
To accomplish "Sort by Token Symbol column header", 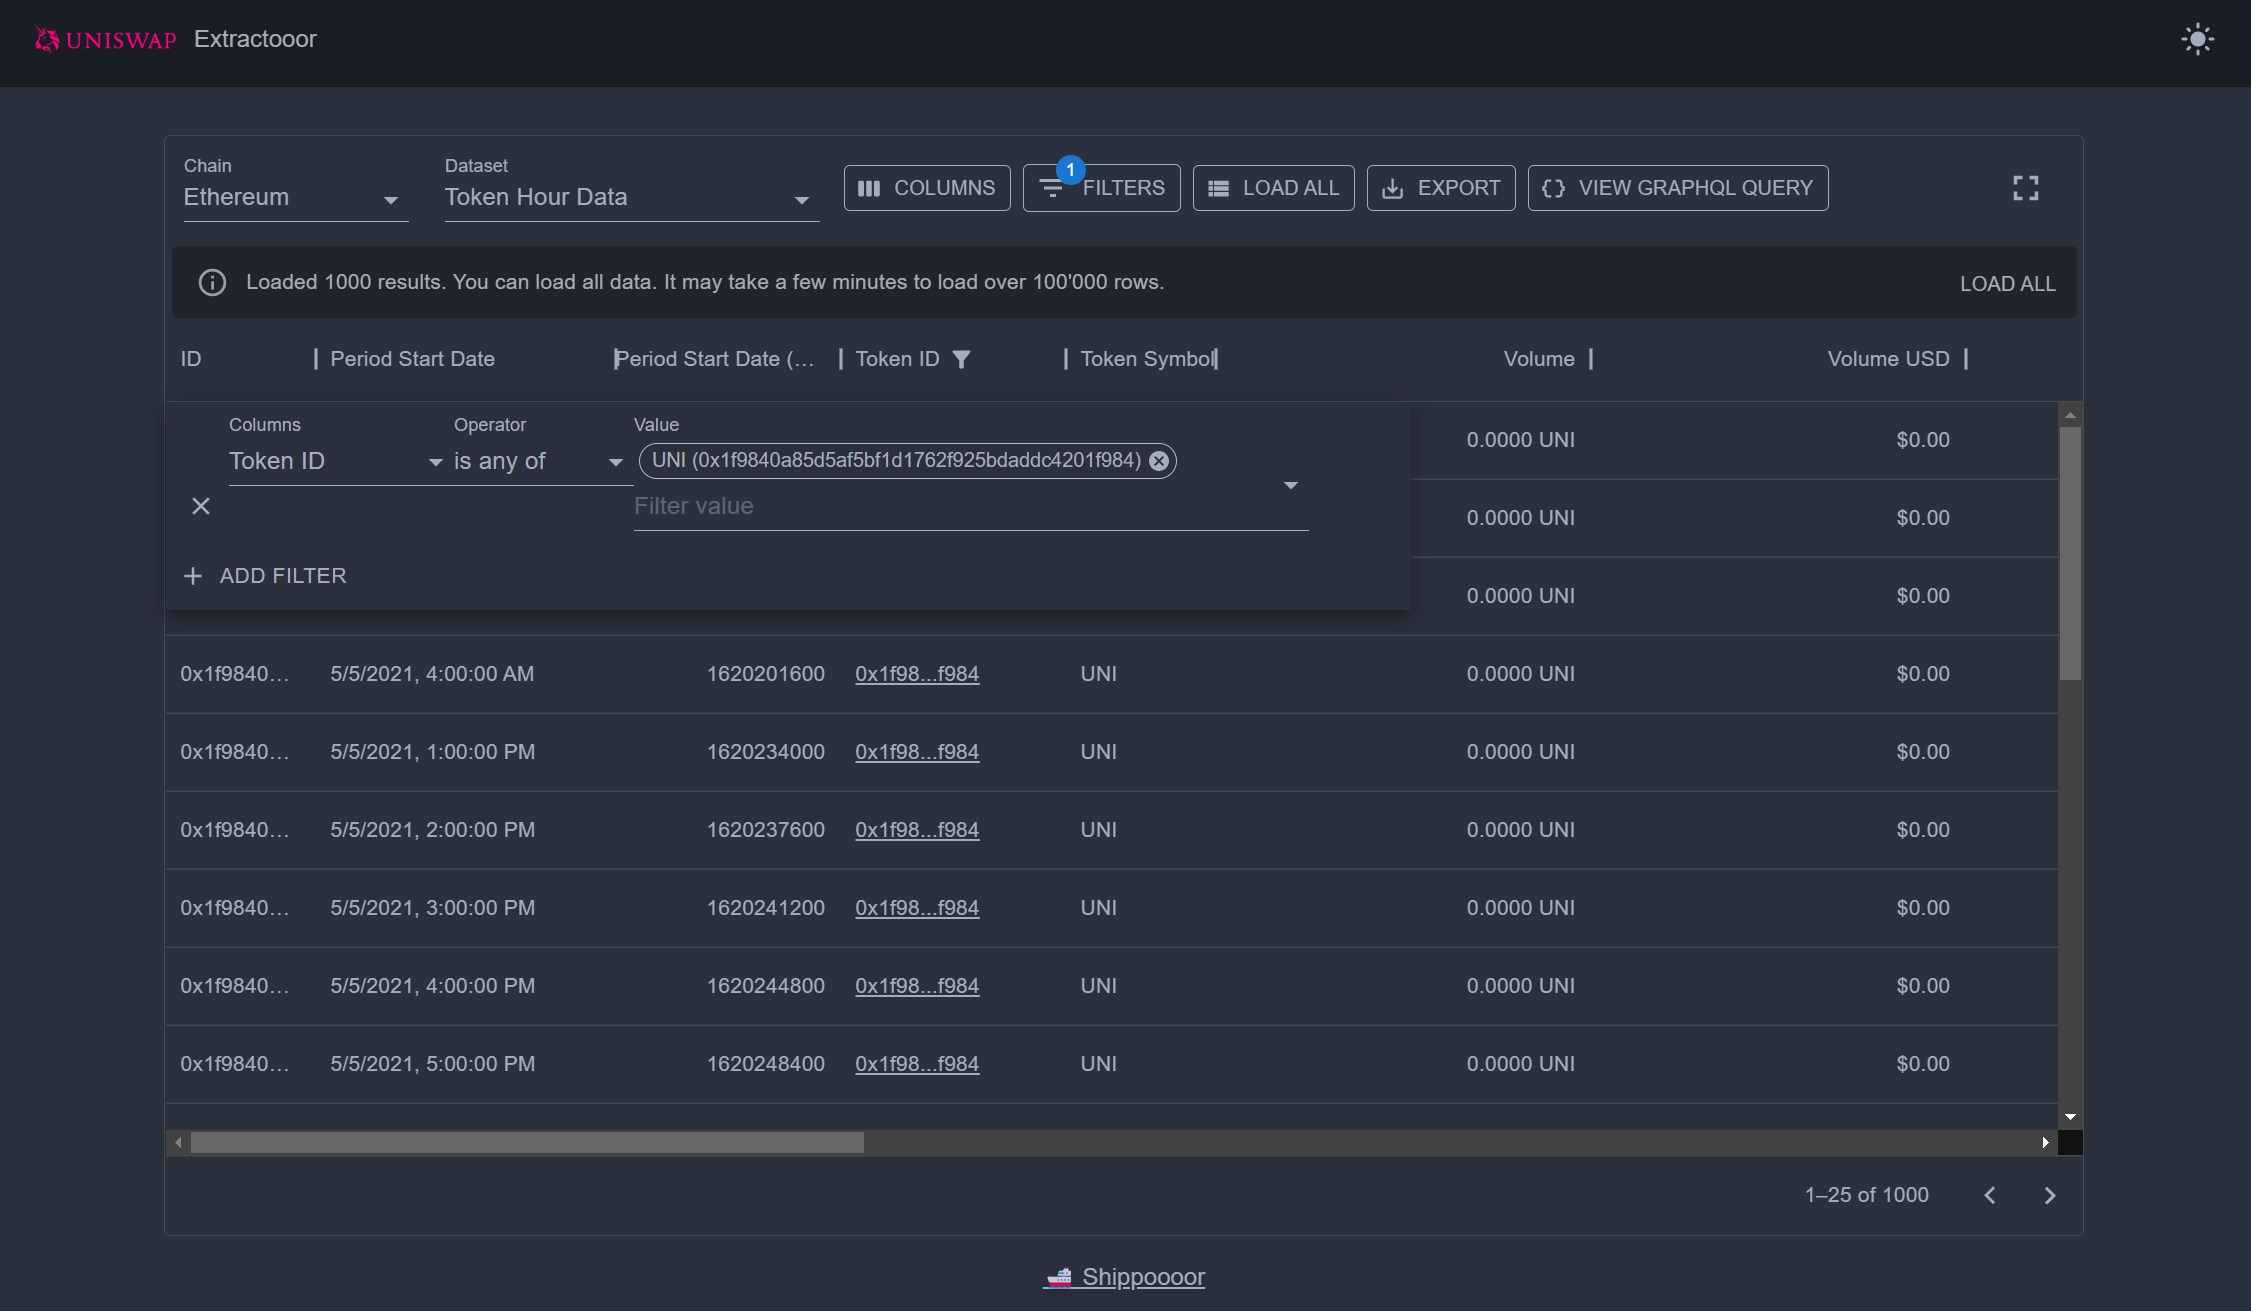I will (x=1147, y=359).
